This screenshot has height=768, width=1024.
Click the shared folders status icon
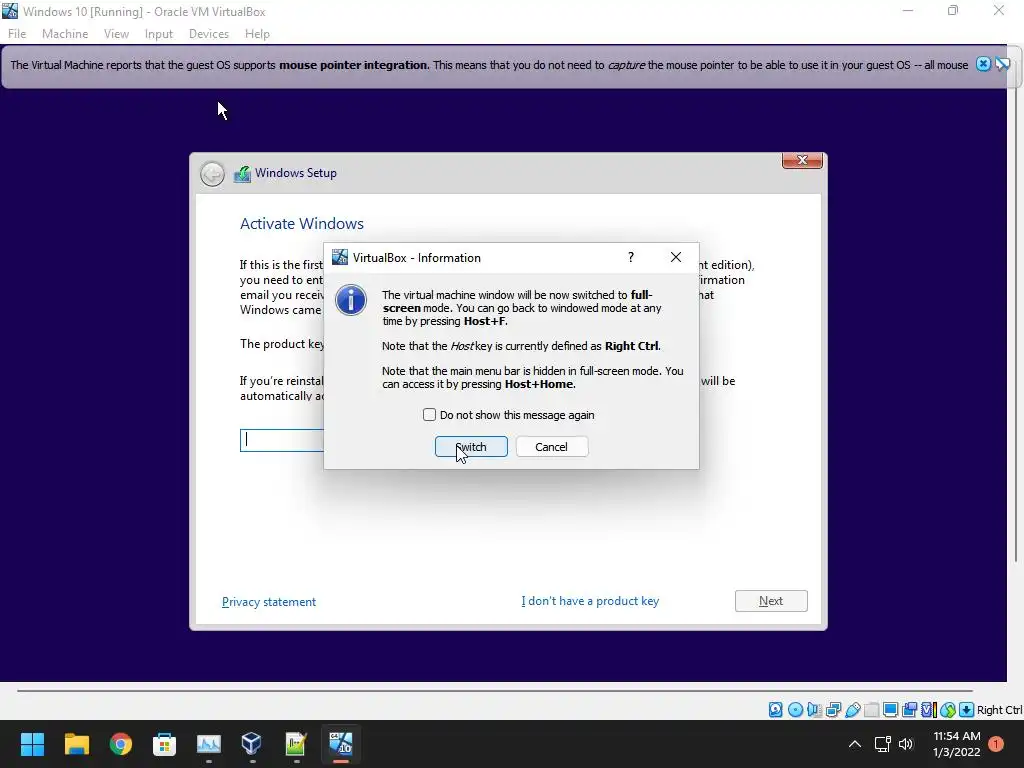pos(871,709)
